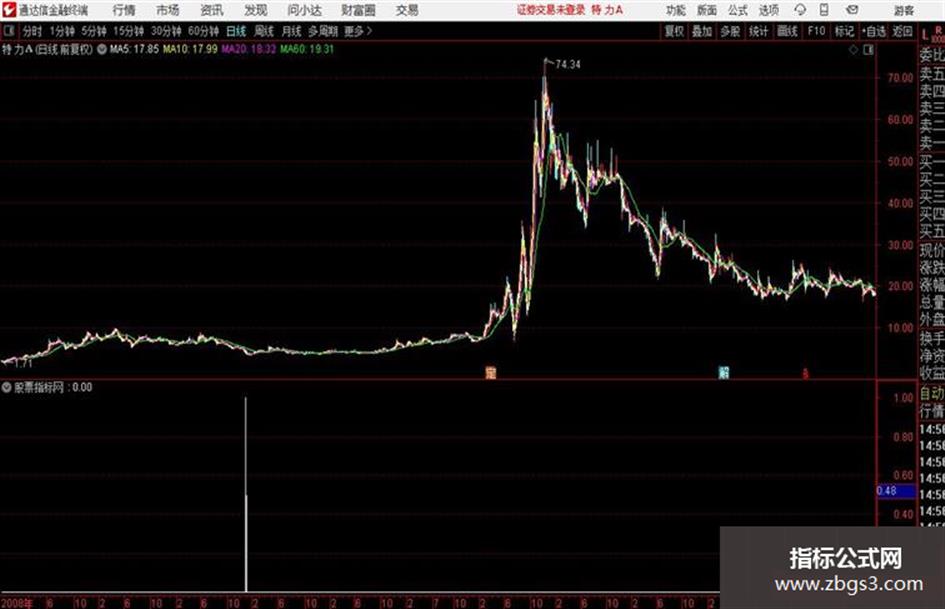Image resolution: width=945 pixels, height=609 pixels.
Task: Open the mail envelope icon
Action: coord(852,10)
